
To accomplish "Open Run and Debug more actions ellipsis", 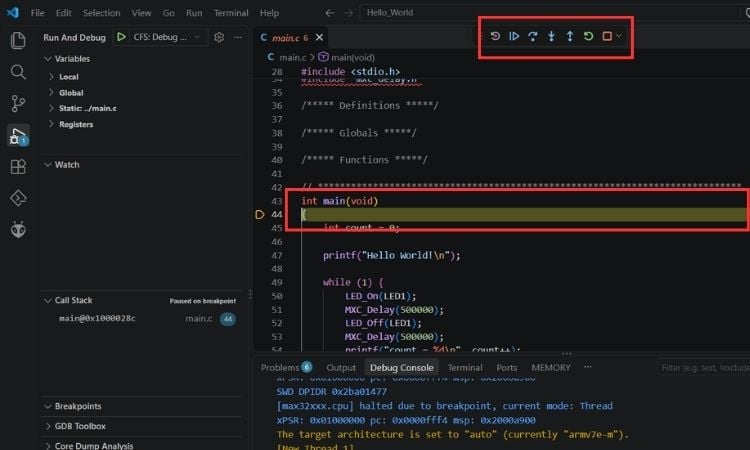I will coord(238,37).
